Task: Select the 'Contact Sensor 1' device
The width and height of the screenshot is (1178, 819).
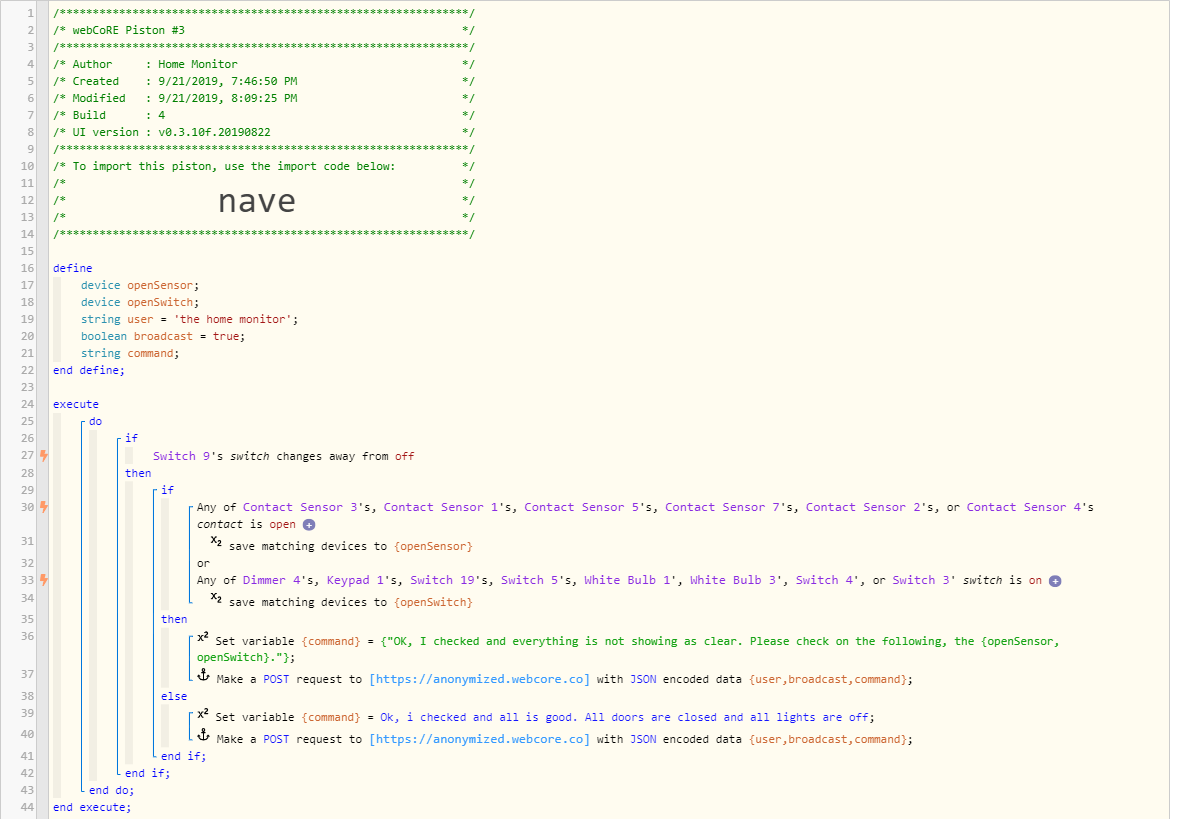Action: (x=441, y=507)
